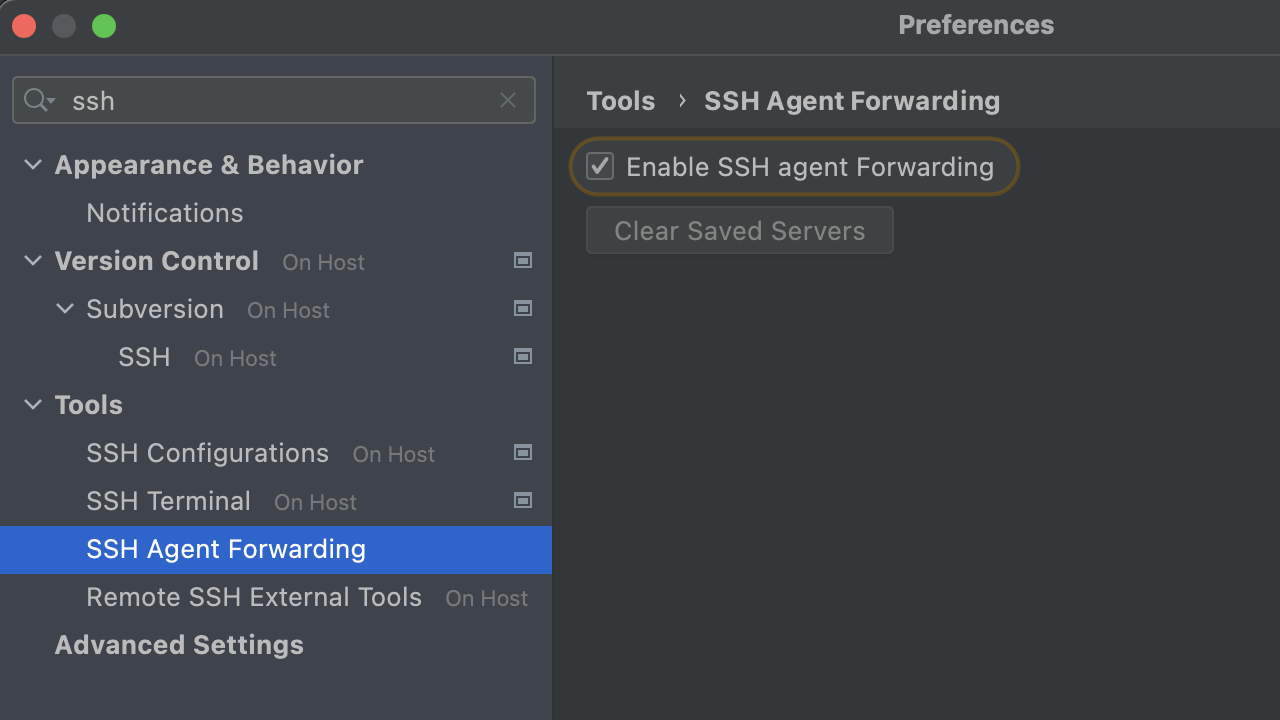Screen dimensions: 1280x720
Task: Select SSH Configurations in the sidebar
Action: 207,453
